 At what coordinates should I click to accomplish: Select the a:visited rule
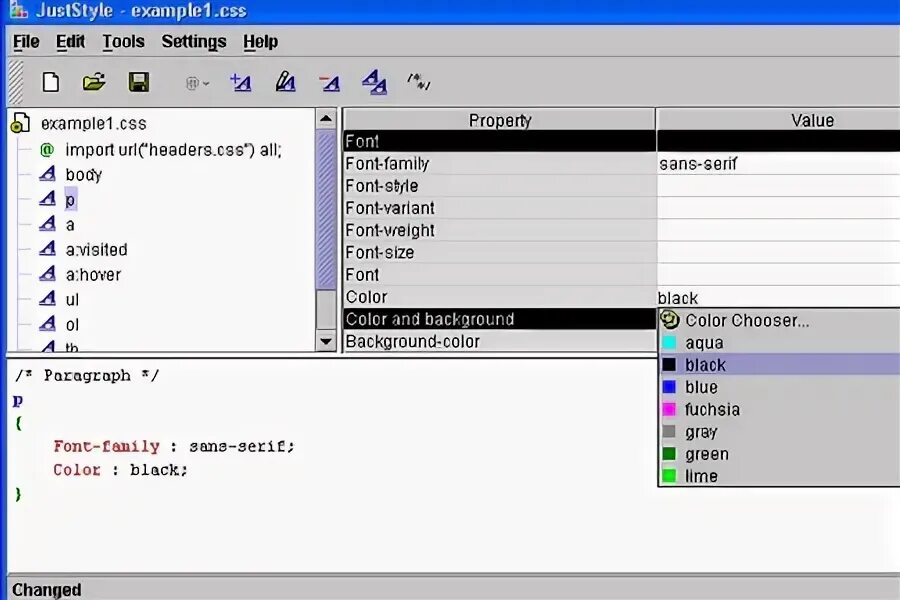pyautogui.click(x=96, y=250)
